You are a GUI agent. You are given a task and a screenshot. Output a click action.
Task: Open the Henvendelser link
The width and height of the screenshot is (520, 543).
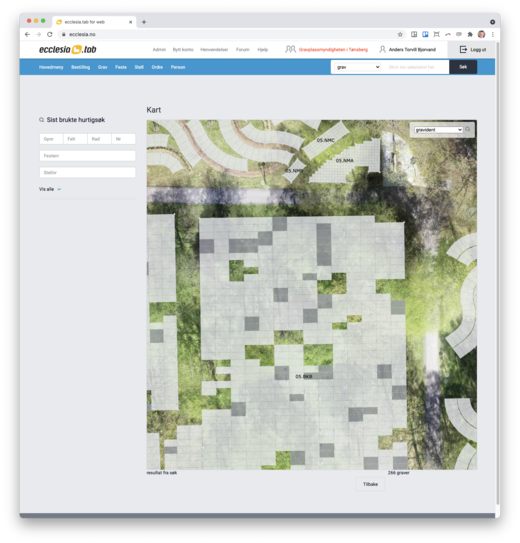tap(214, 50)
